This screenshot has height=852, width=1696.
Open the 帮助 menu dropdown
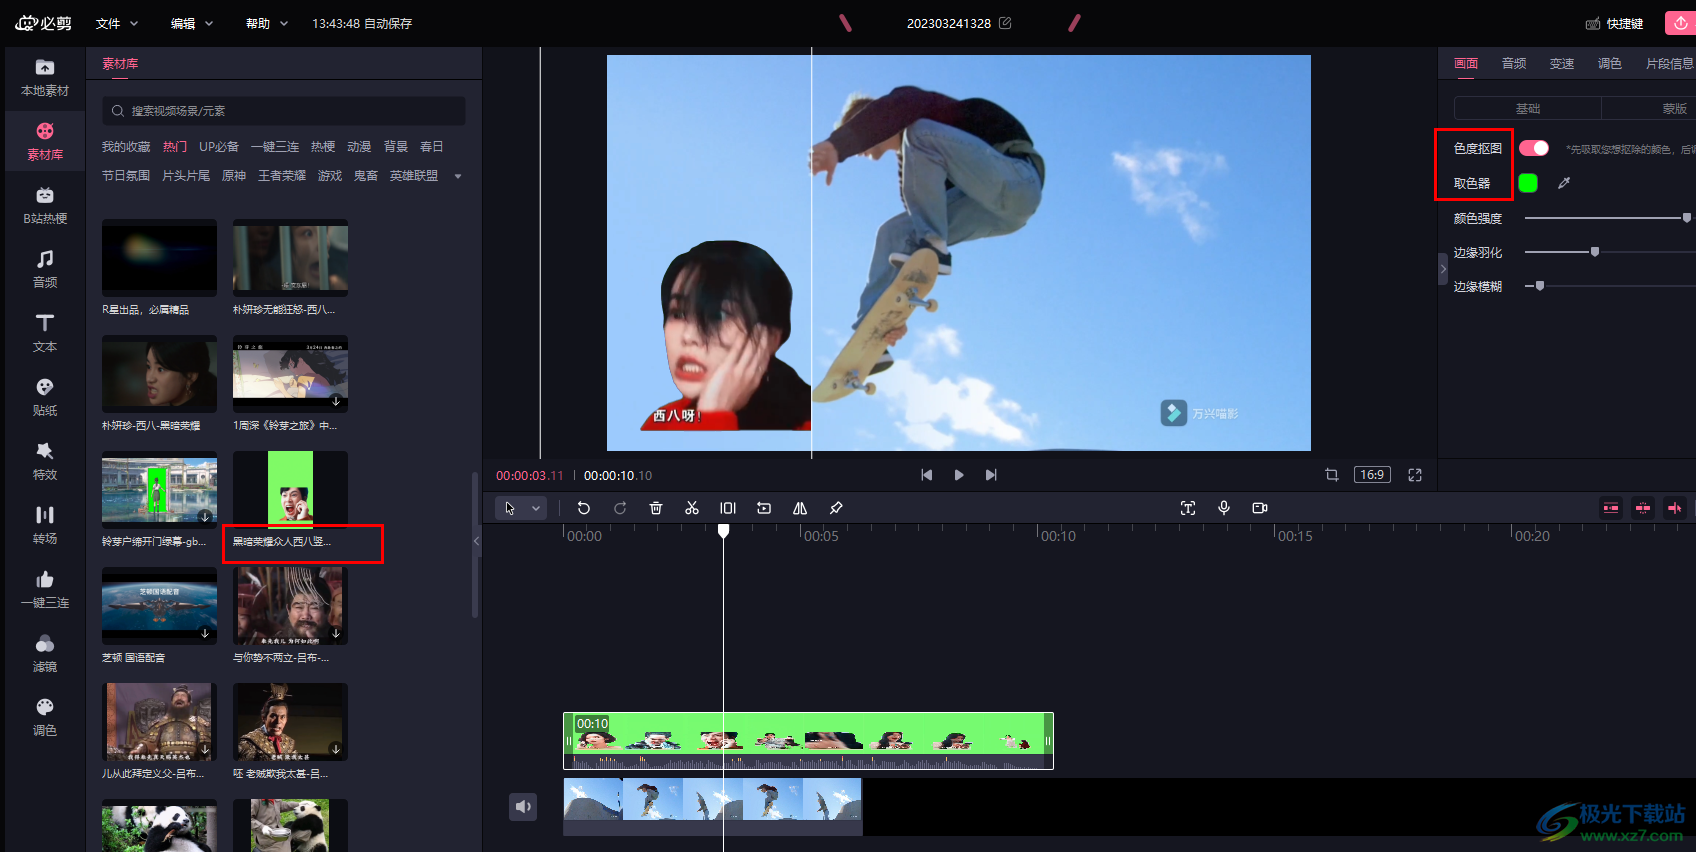pos(267,23)
